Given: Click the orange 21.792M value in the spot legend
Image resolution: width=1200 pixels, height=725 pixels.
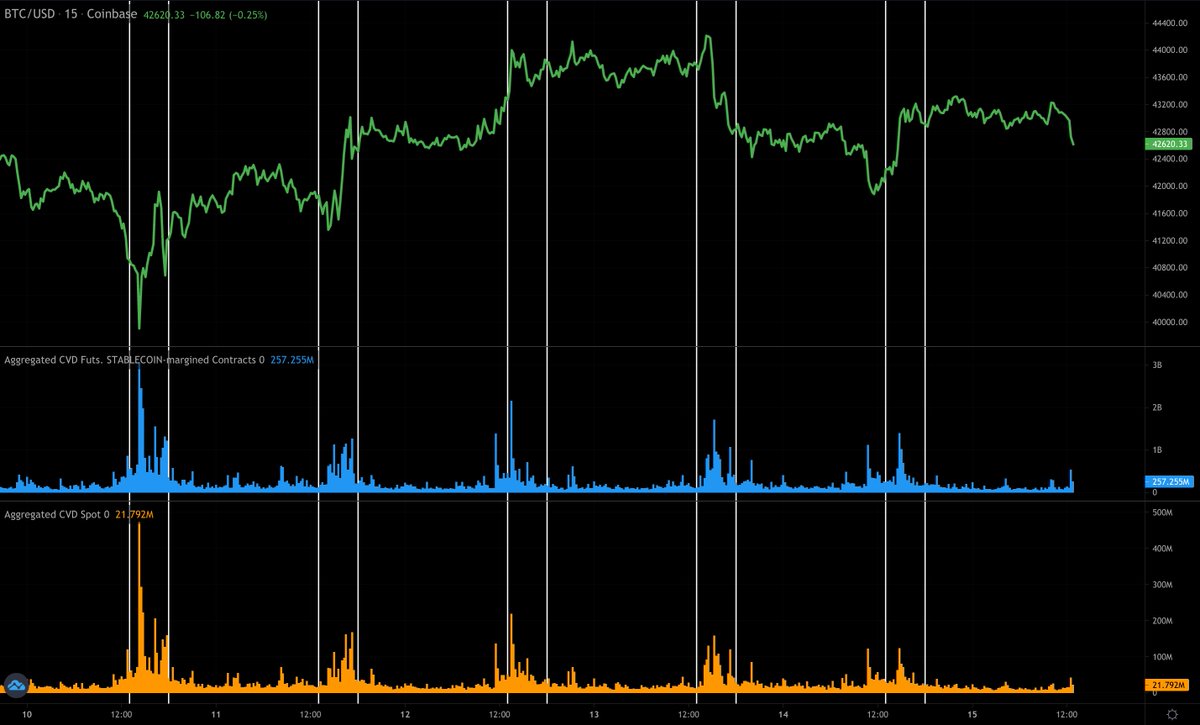Looking at the screenshot, I should (133, 514).
